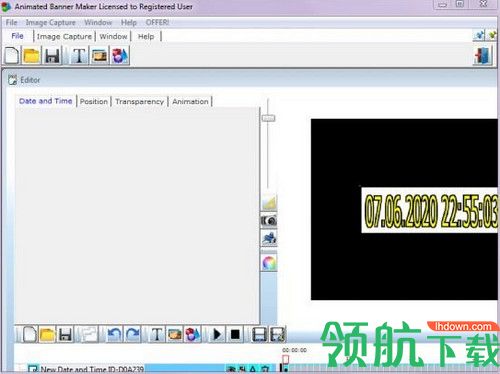Click the exit door icon at top right
Viewport: 500px width, 374px height.
click(482, 55)
